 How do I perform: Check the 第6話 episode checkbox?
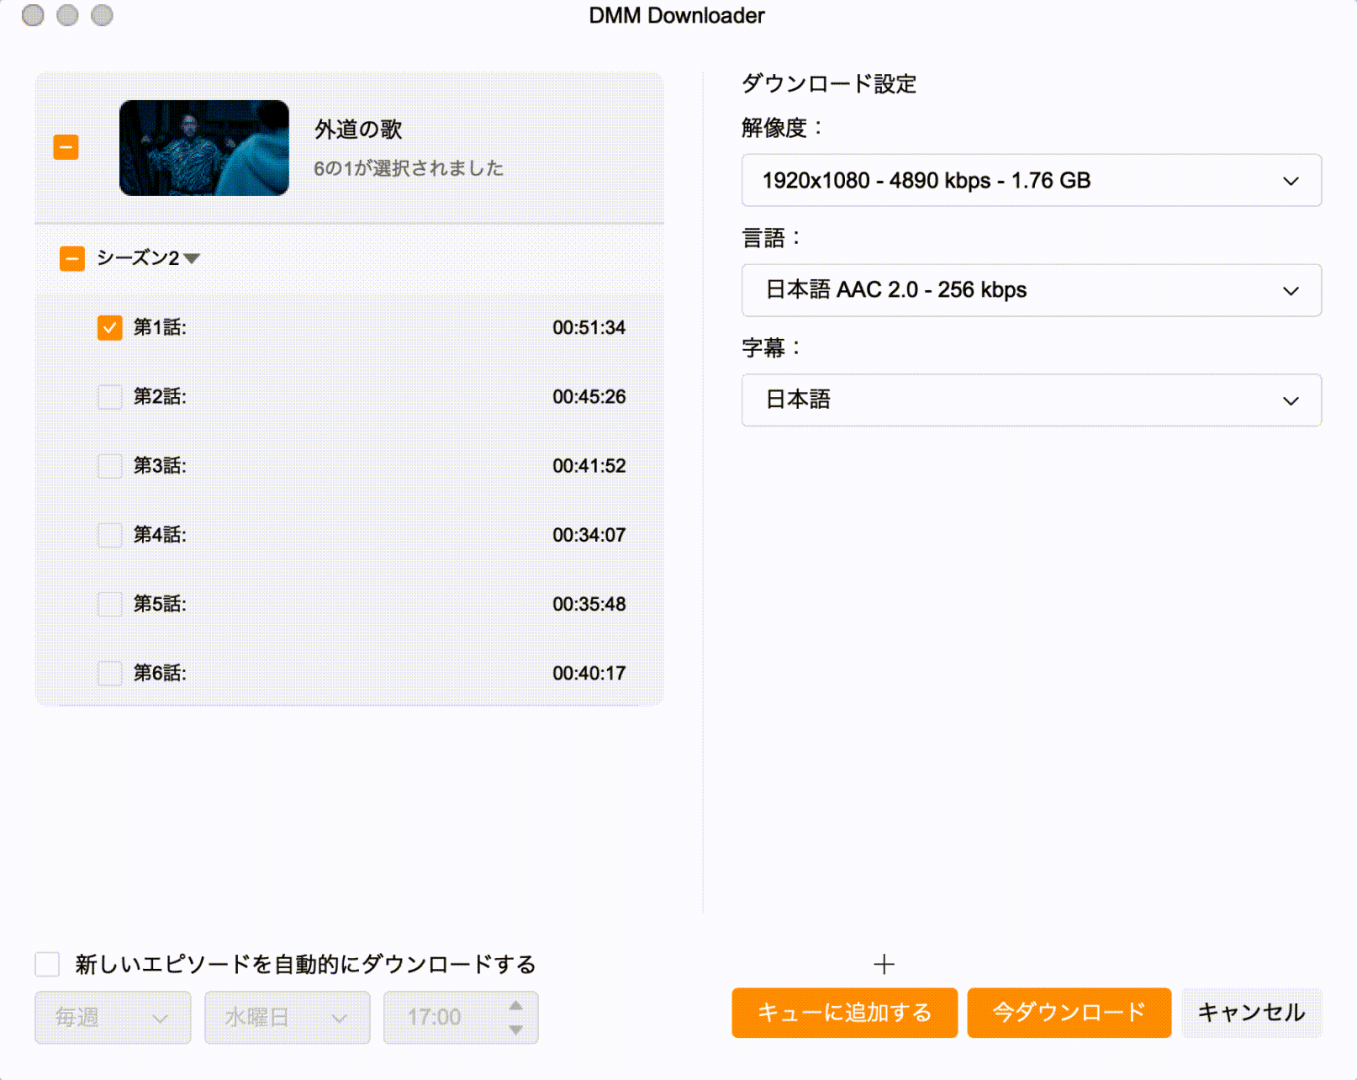(x=110, y=673)
